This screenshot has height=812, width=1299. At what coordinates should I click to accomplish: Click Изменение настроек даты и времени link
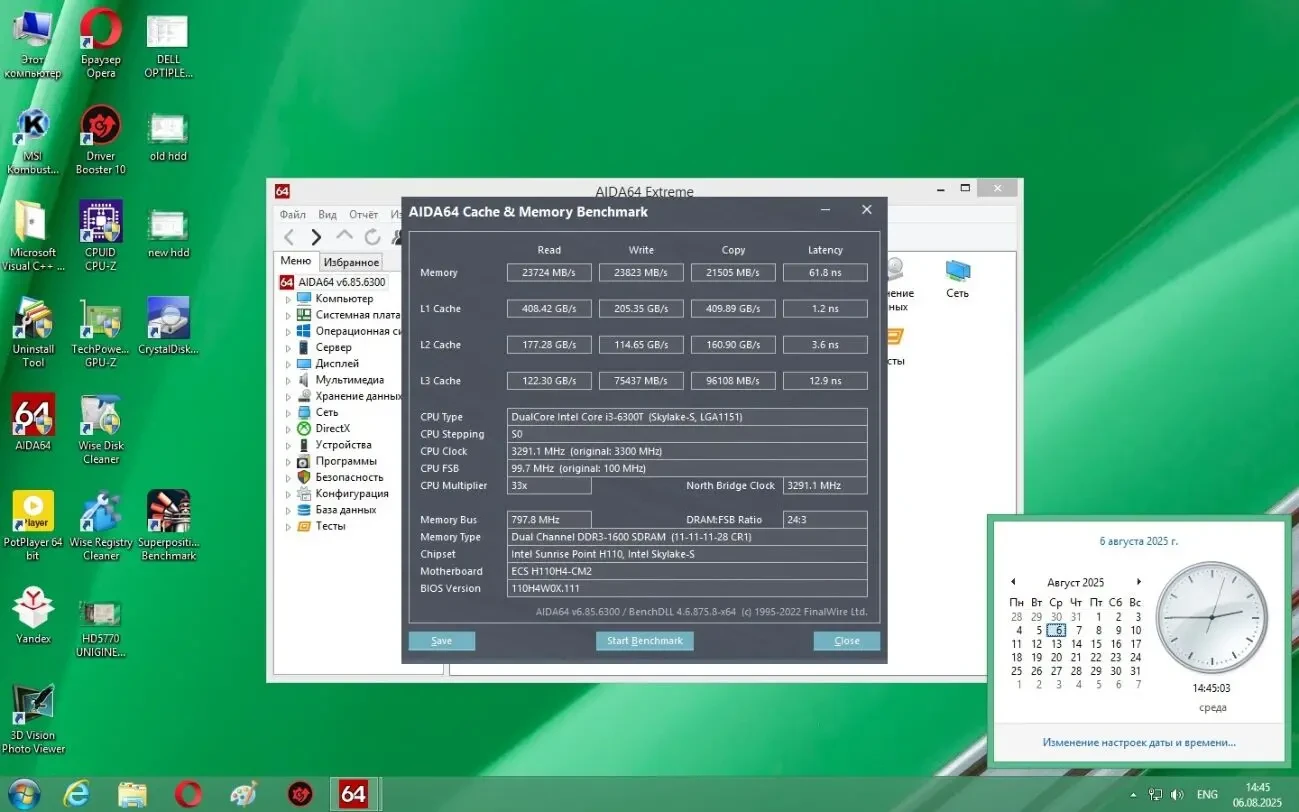[1139, 742]
